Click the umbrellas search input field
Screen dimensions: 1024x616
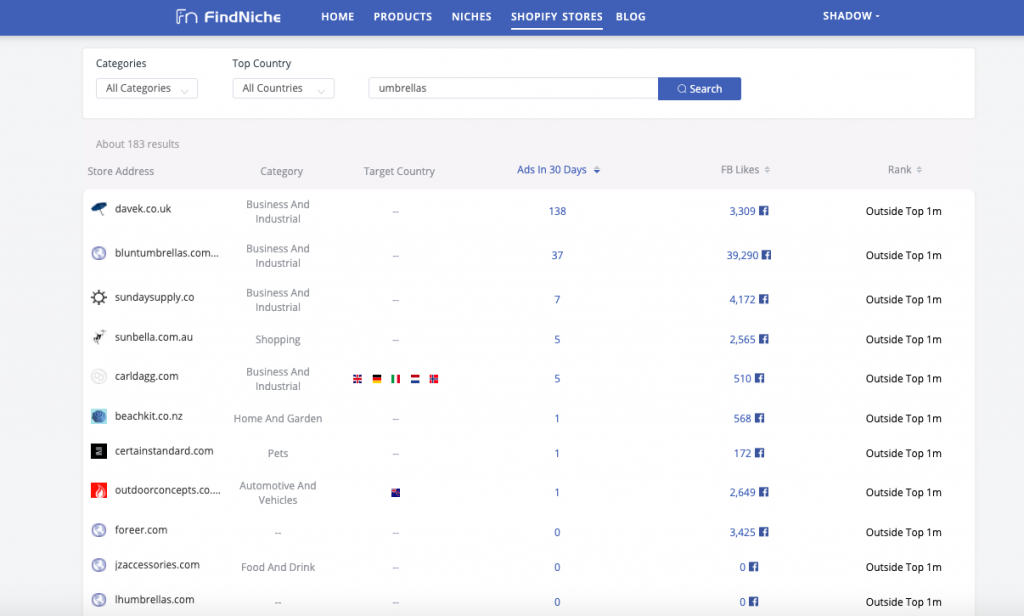513,88
